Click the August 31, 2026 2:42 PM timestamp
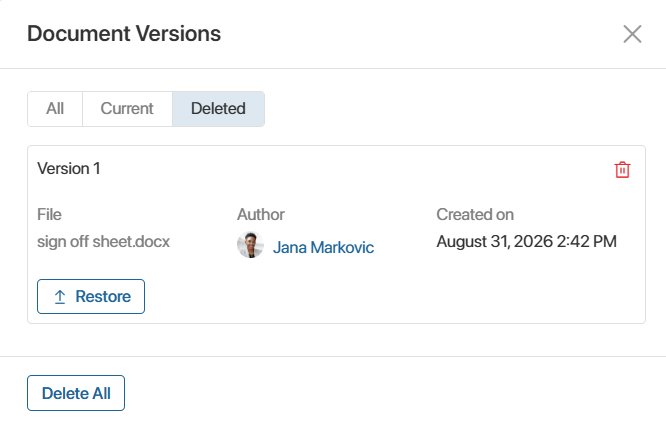Image resolution: width=666 pixels, height=423 pixels. coord(527,242)
